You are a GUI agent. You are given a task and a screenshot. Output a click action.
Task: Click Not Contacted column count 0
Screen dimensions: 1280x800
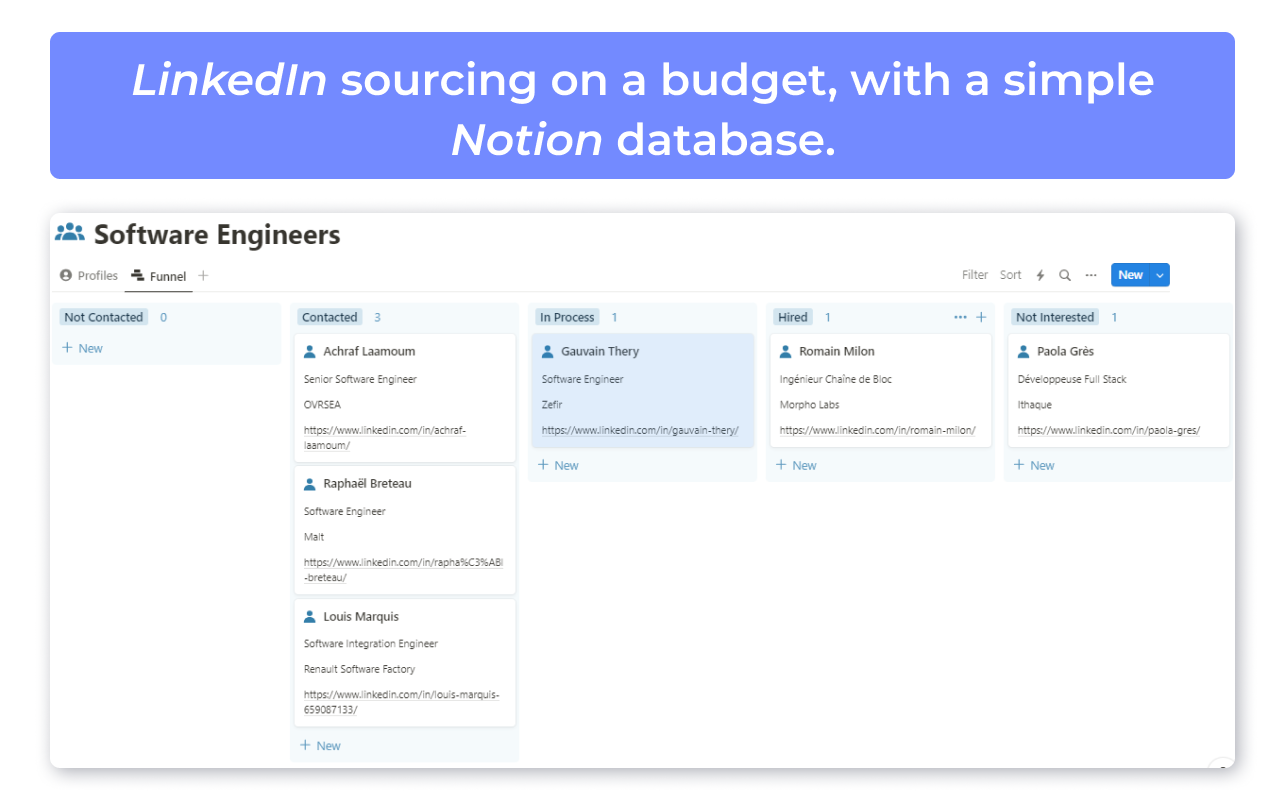pyautogui.click(x=163, y=317)
